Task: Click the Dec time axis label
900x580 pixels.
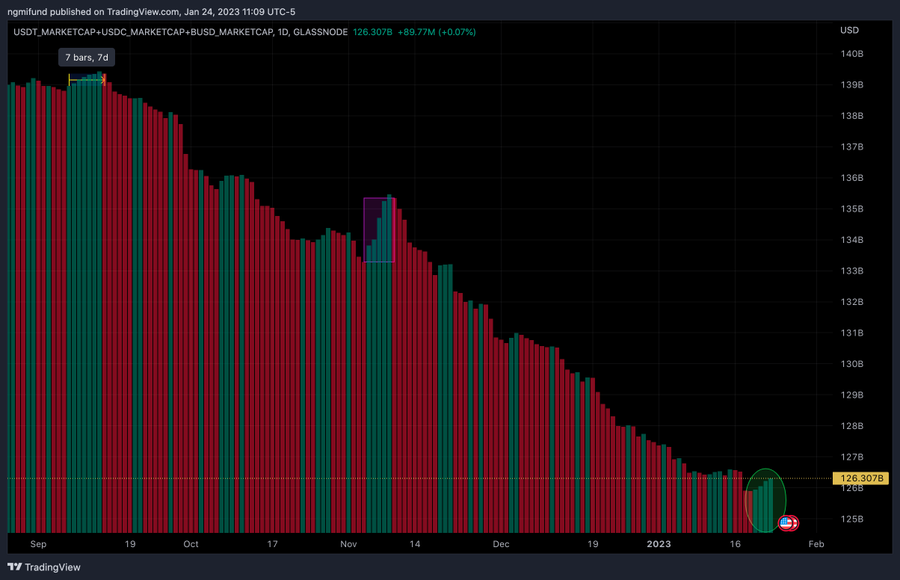Action: pyautogui.click(x=501, y=544)
